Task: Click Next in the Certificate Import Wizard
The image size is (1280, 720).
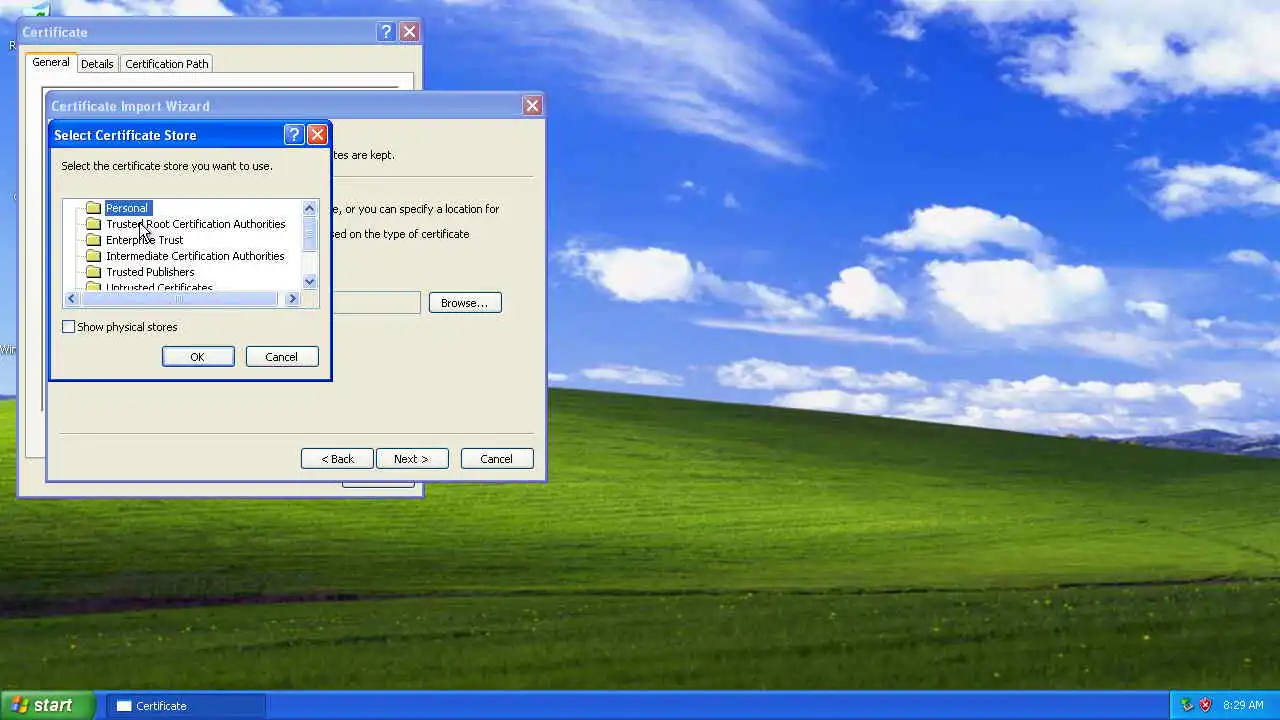Action: coord(411,459)
